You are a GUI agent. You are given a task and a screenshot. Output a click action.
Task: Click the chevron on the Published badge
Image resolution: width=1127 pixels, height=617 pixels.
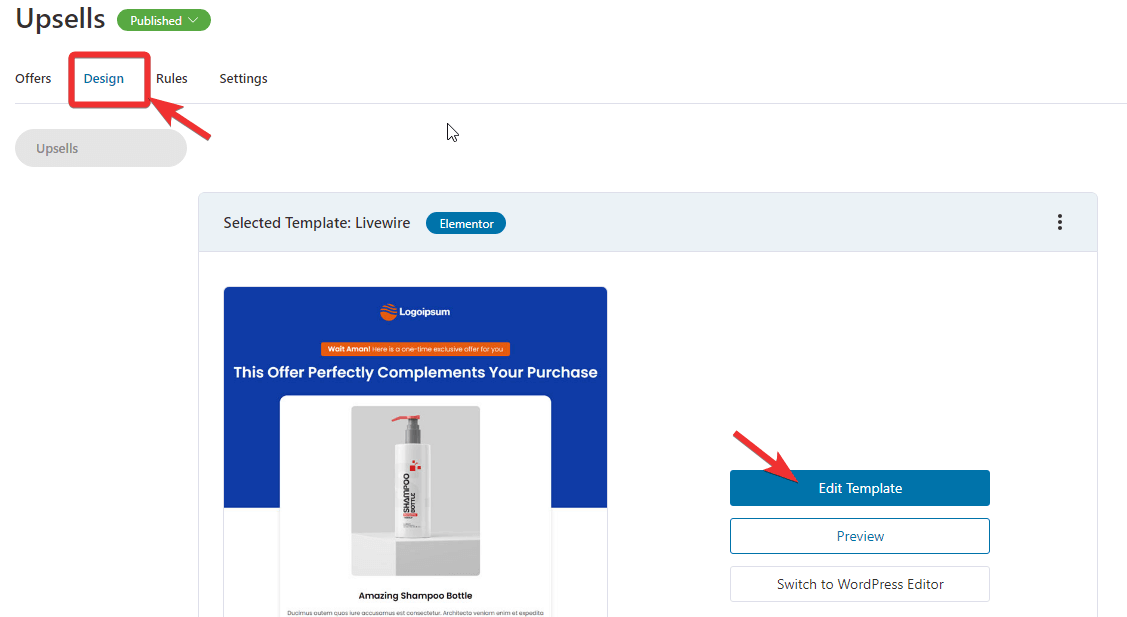coord(193,20)
